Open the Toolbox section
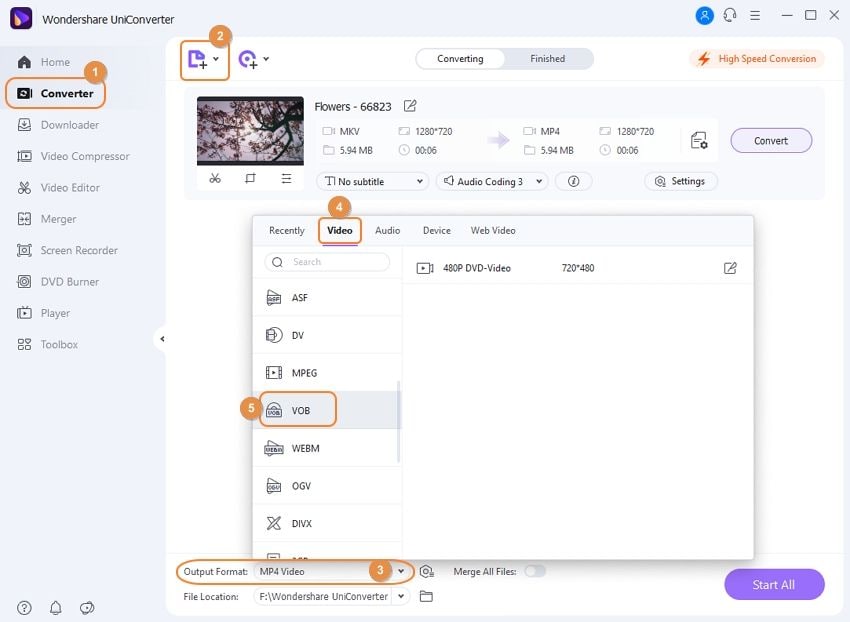This screenshot has width=850, height=622. click(x=47, y=345)
